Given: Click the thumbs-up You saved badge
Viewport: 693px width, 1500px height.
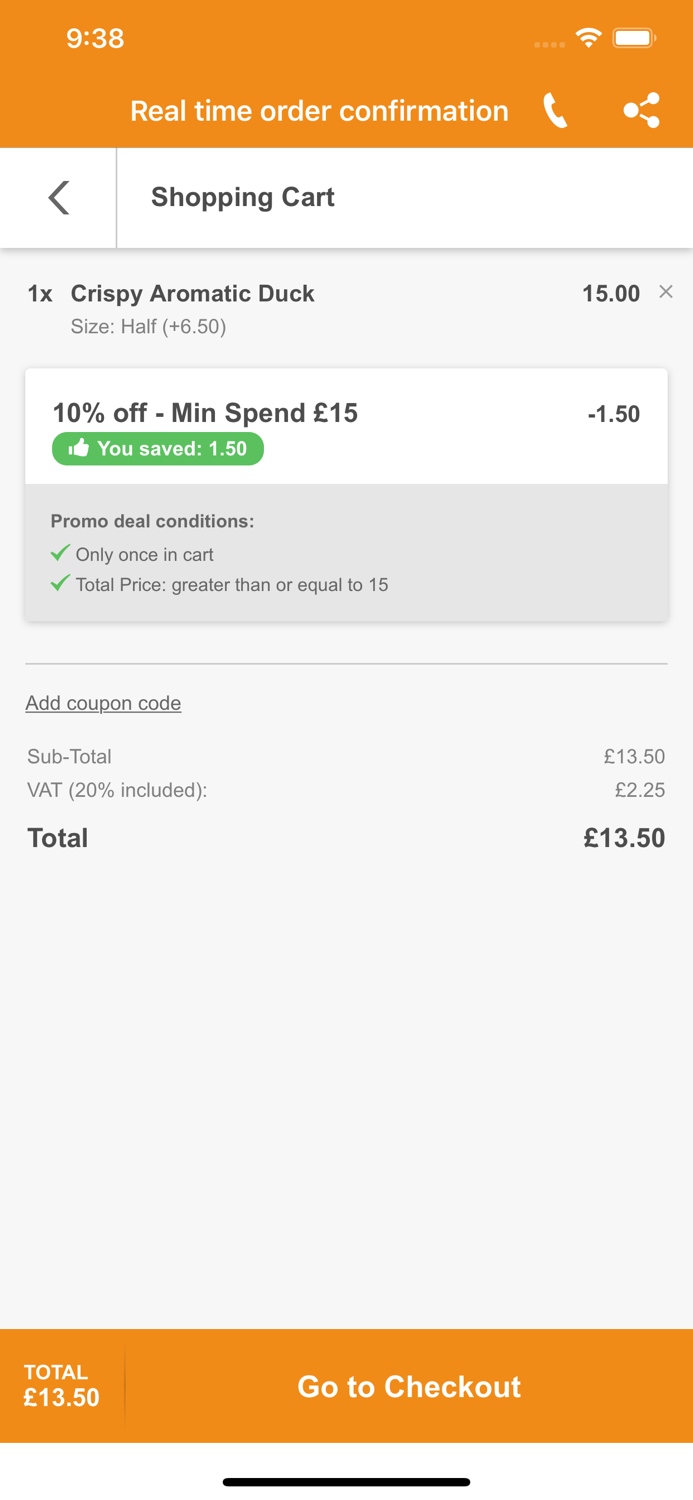Looking at the screenshot, I should coord(158,449).
